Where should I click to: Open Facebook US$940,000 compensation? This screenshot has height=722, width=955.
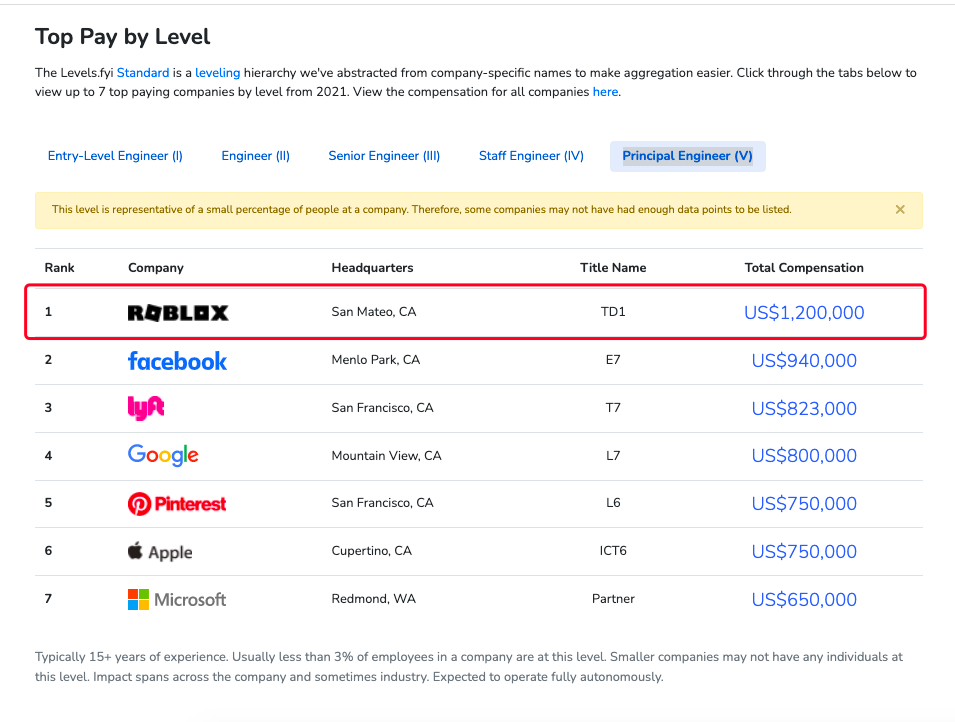tap(804, 361)
